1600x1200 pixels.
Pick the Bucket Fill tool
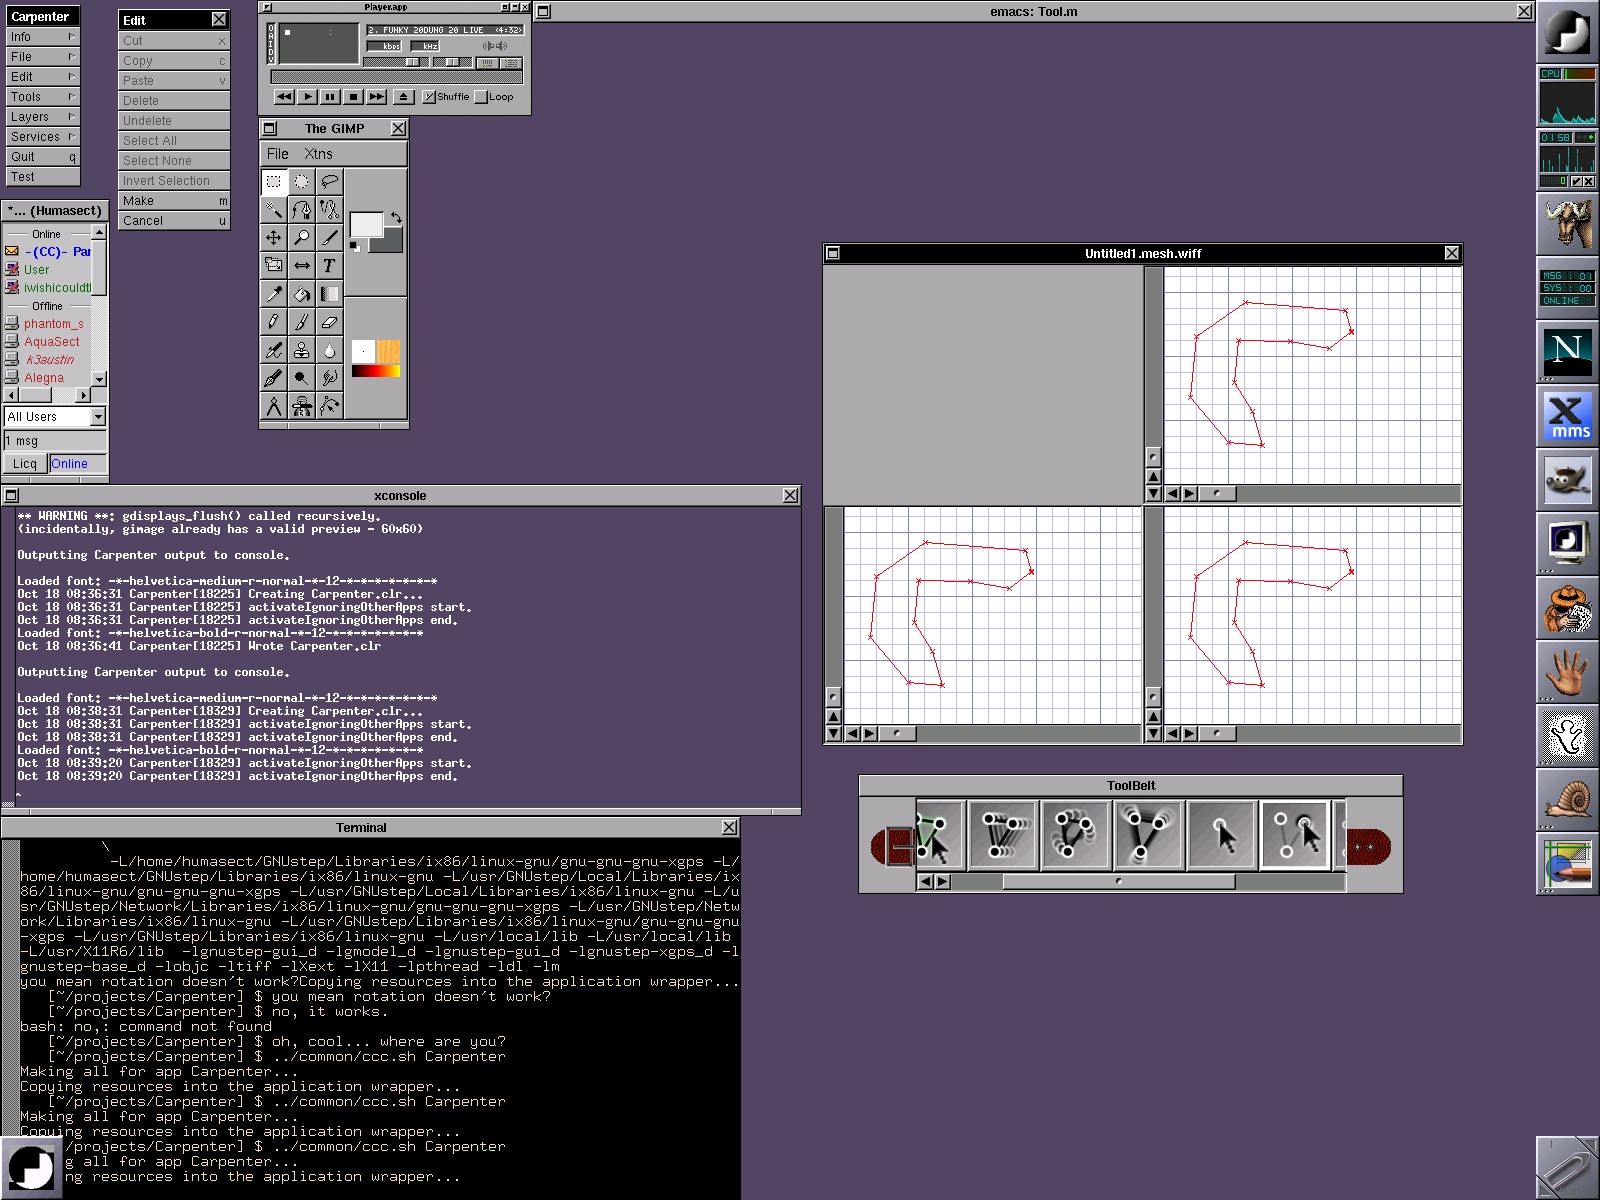(301, 294)
